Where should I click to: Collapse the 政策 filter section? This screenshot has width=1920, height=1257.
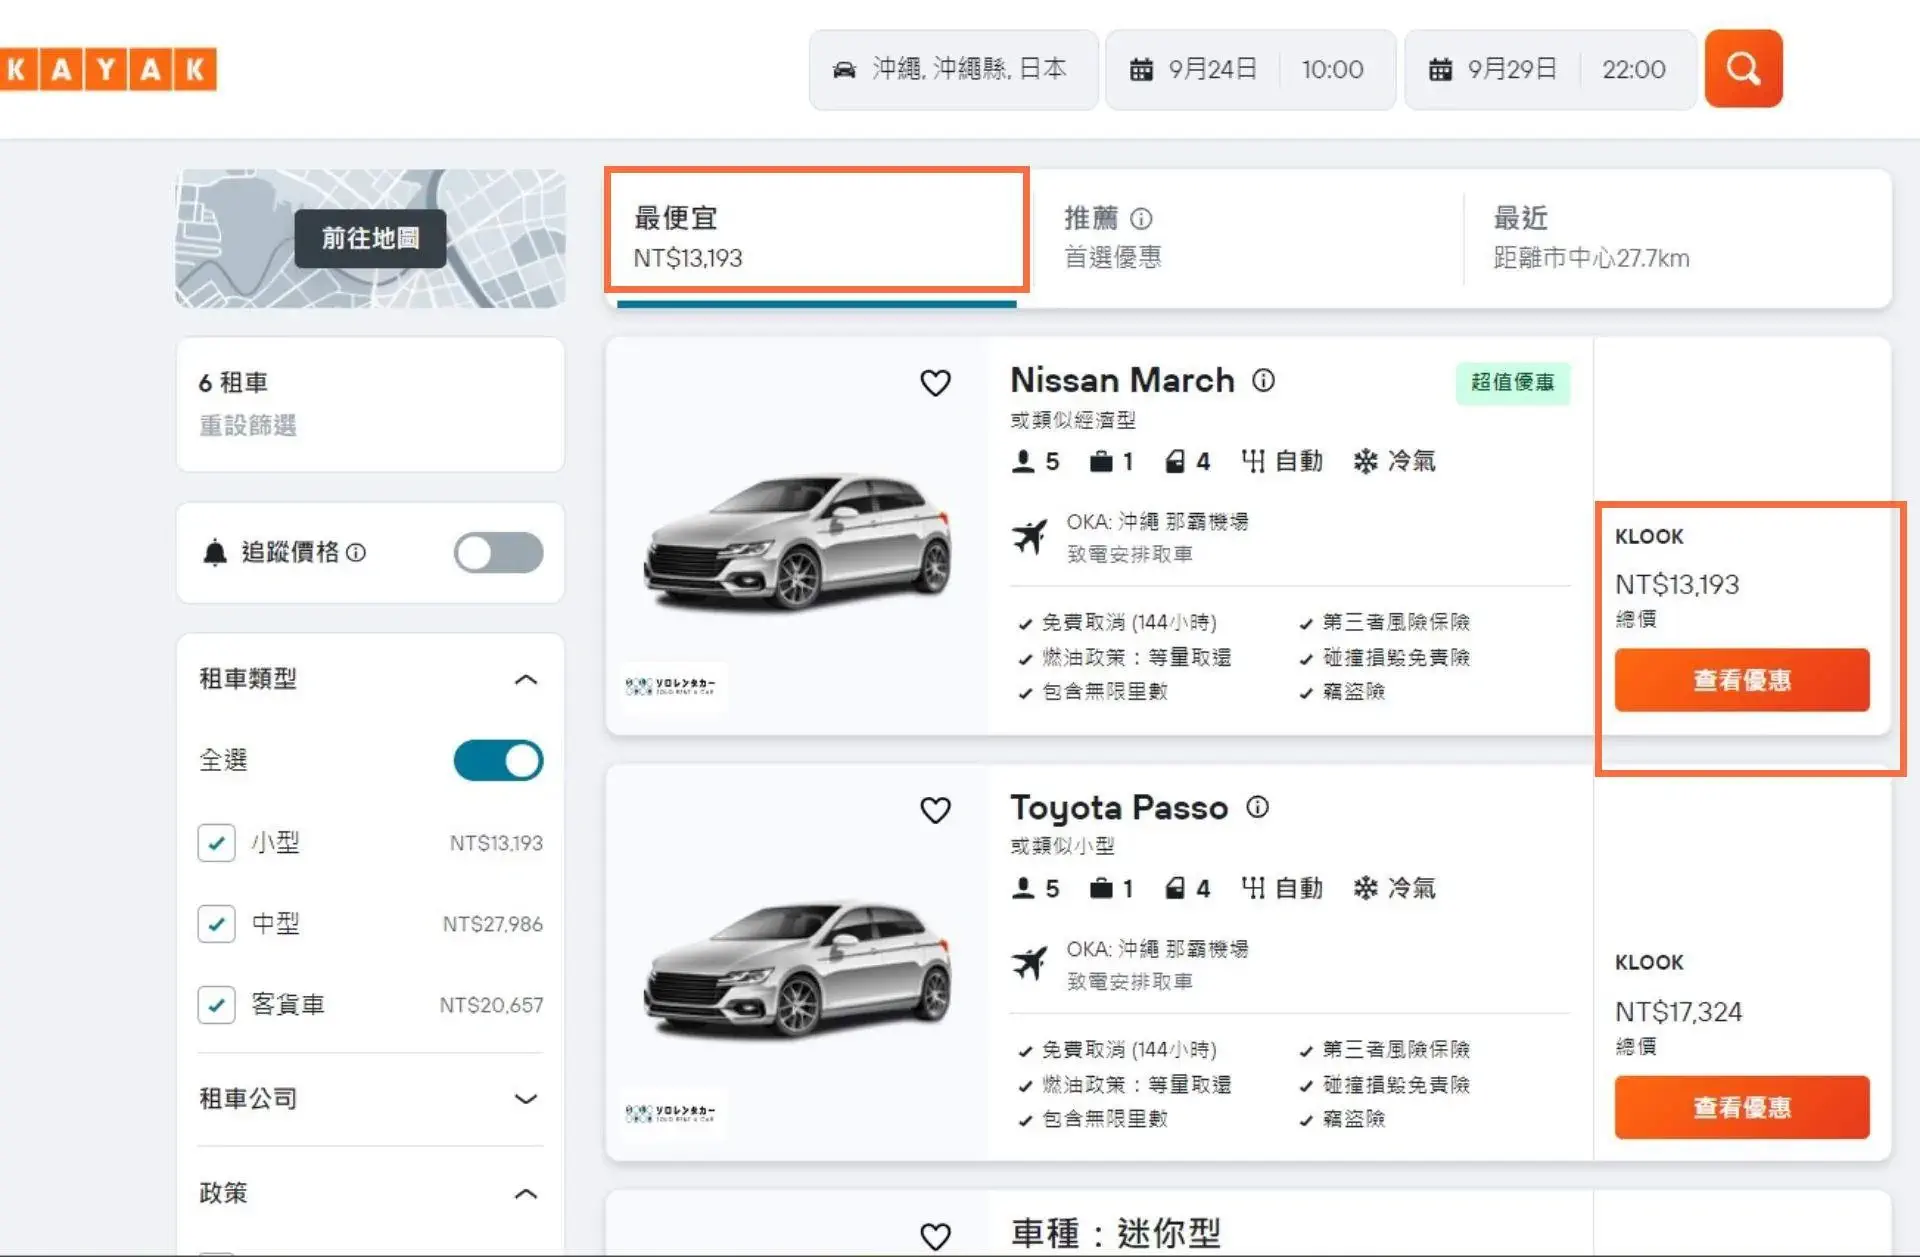point(524,1192)
